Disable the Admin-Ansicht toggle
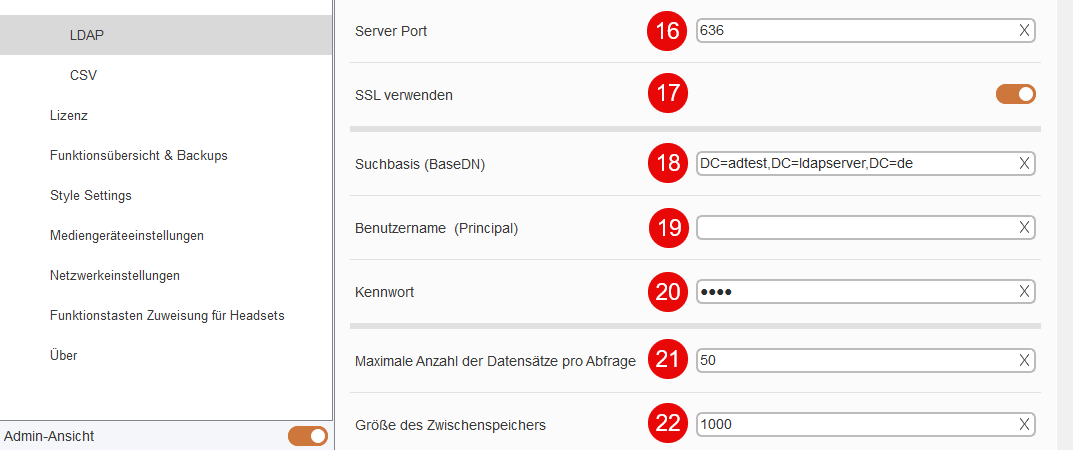1073x450 pixels. pyautogui.click(x=308, y=436)
